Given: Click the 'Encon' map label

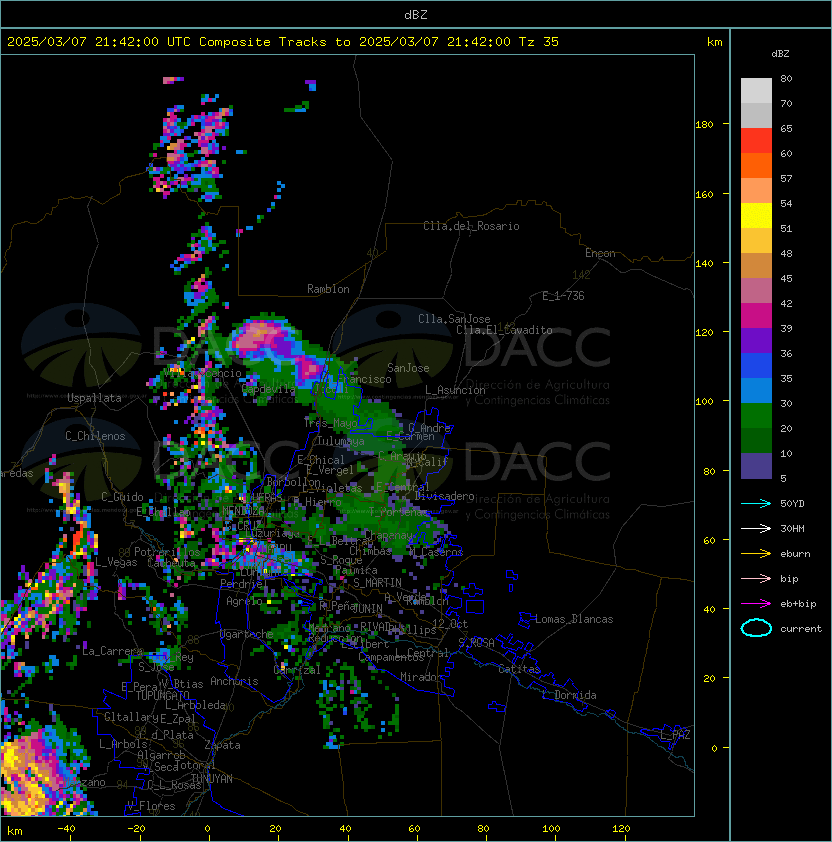Looking at the screenshot, I should (600, 253).
